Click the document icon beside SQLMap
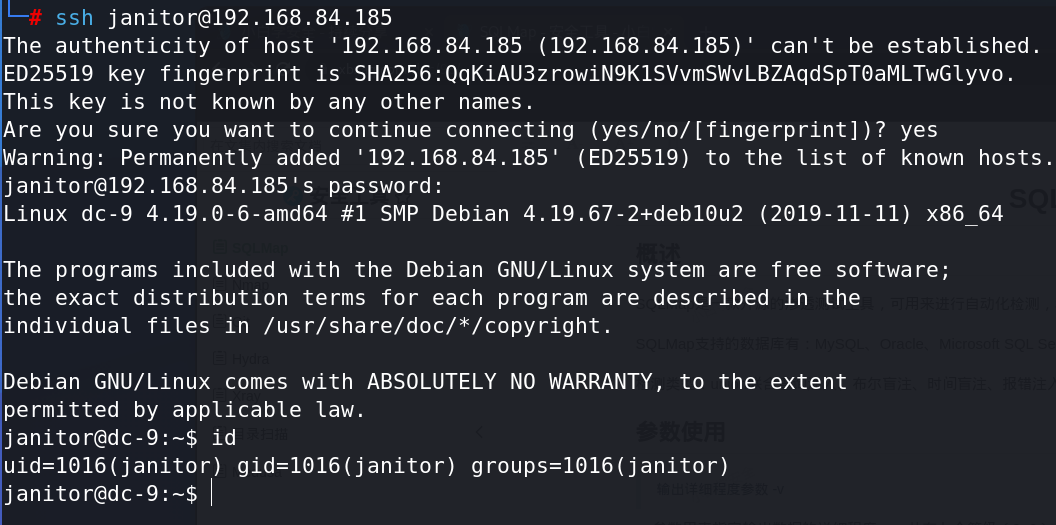Screen dimensions: 1056x525 [219, 247]
